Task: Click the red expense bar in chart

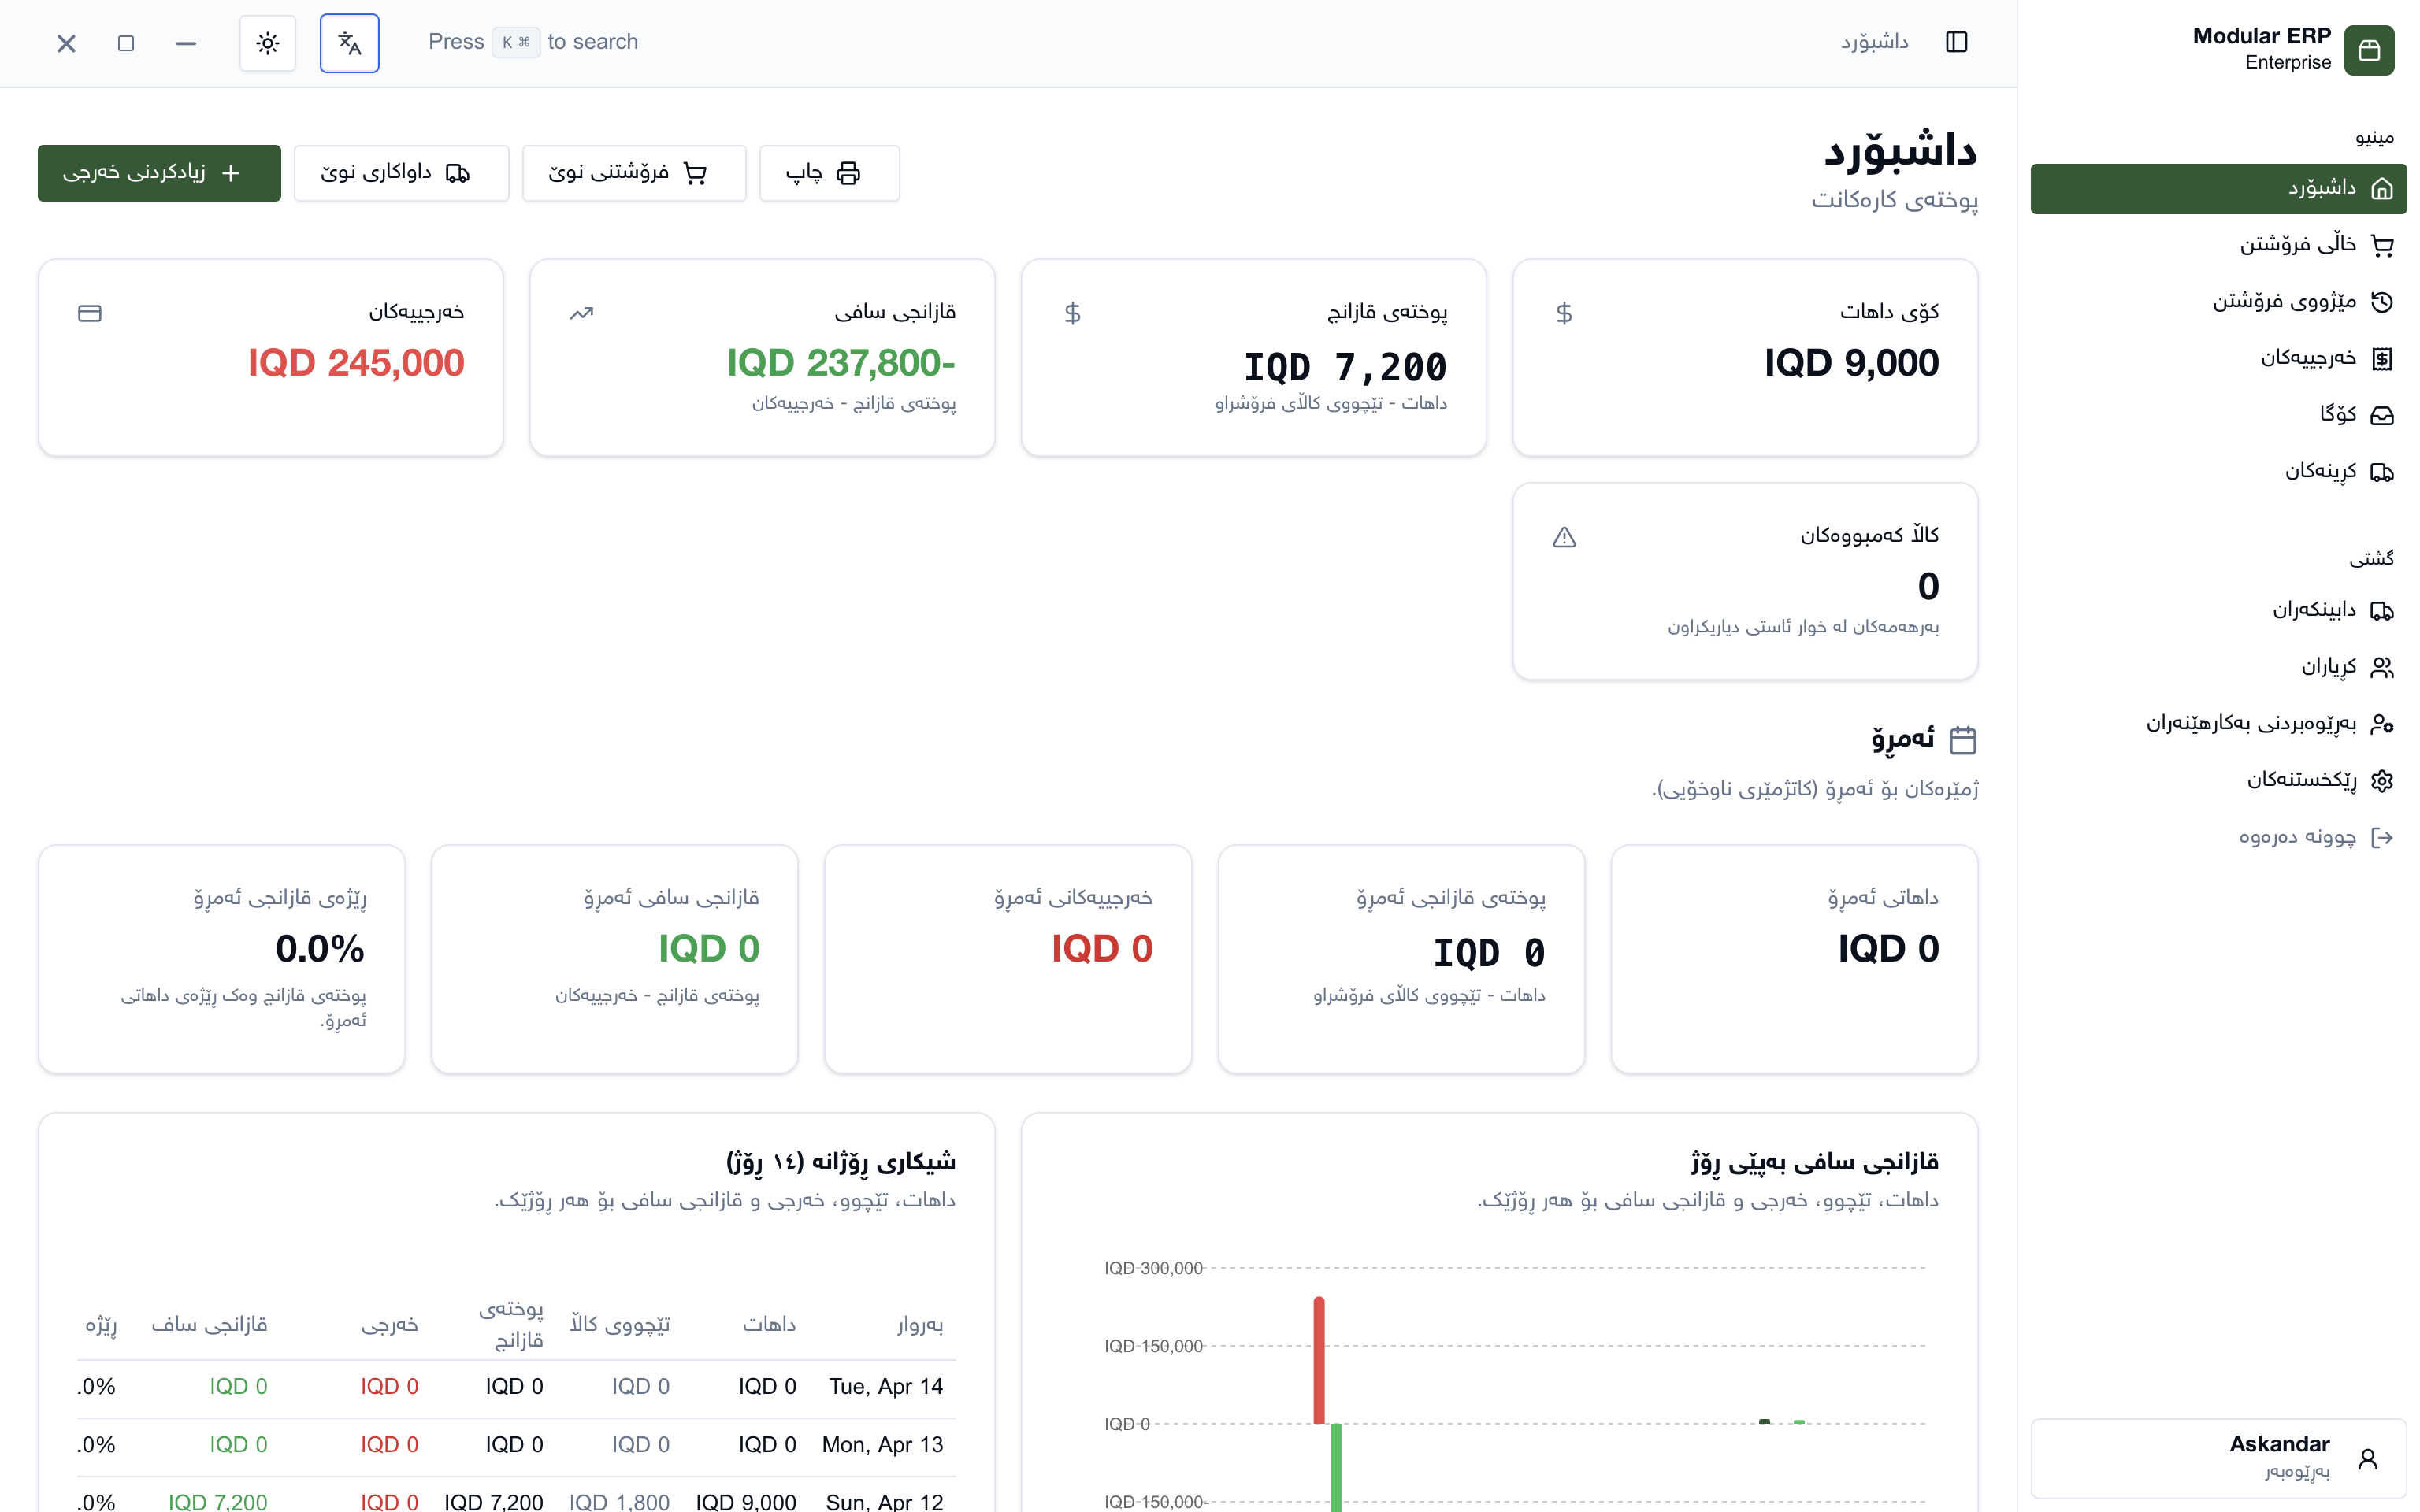Action: (x=1319, y=1360)
